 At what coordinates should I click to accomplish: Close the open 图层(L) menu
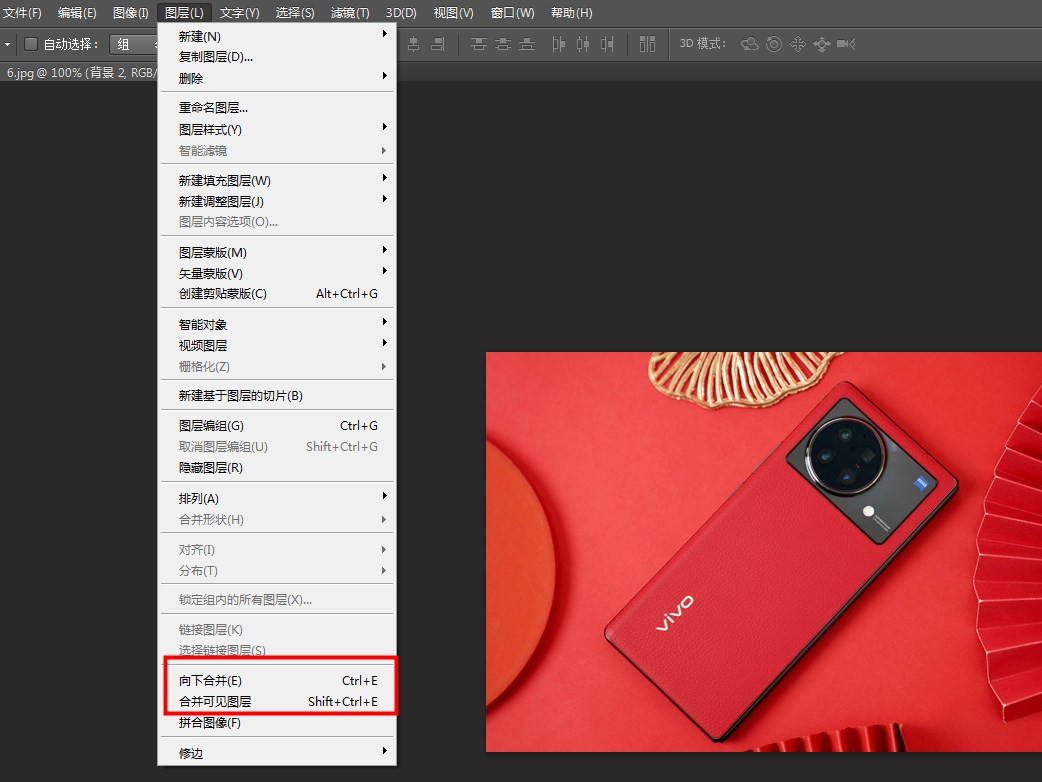click(x=184, y=13)
